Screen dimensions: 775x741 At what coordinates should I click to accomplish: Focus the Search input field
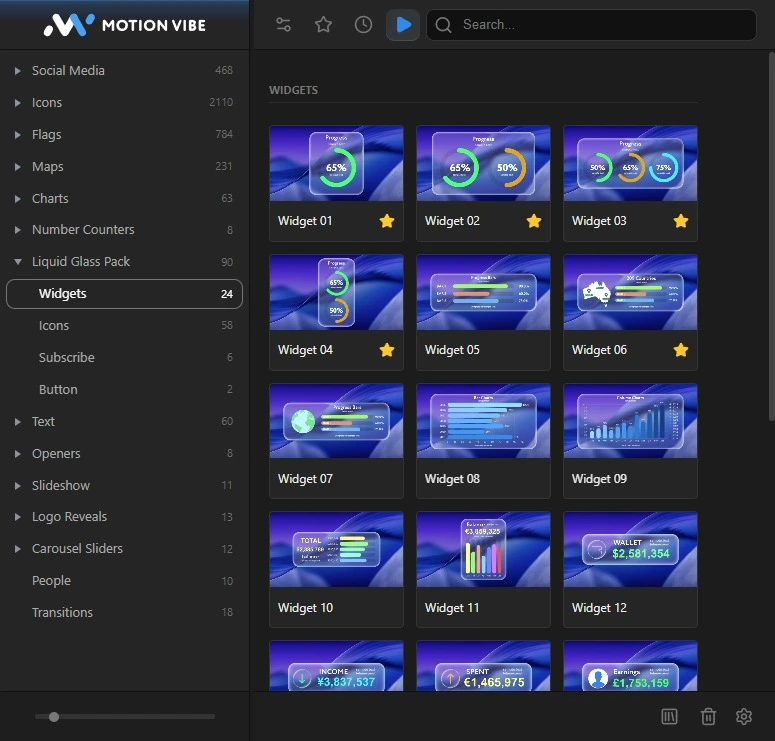pyautogui.click(x=591, y=25)
